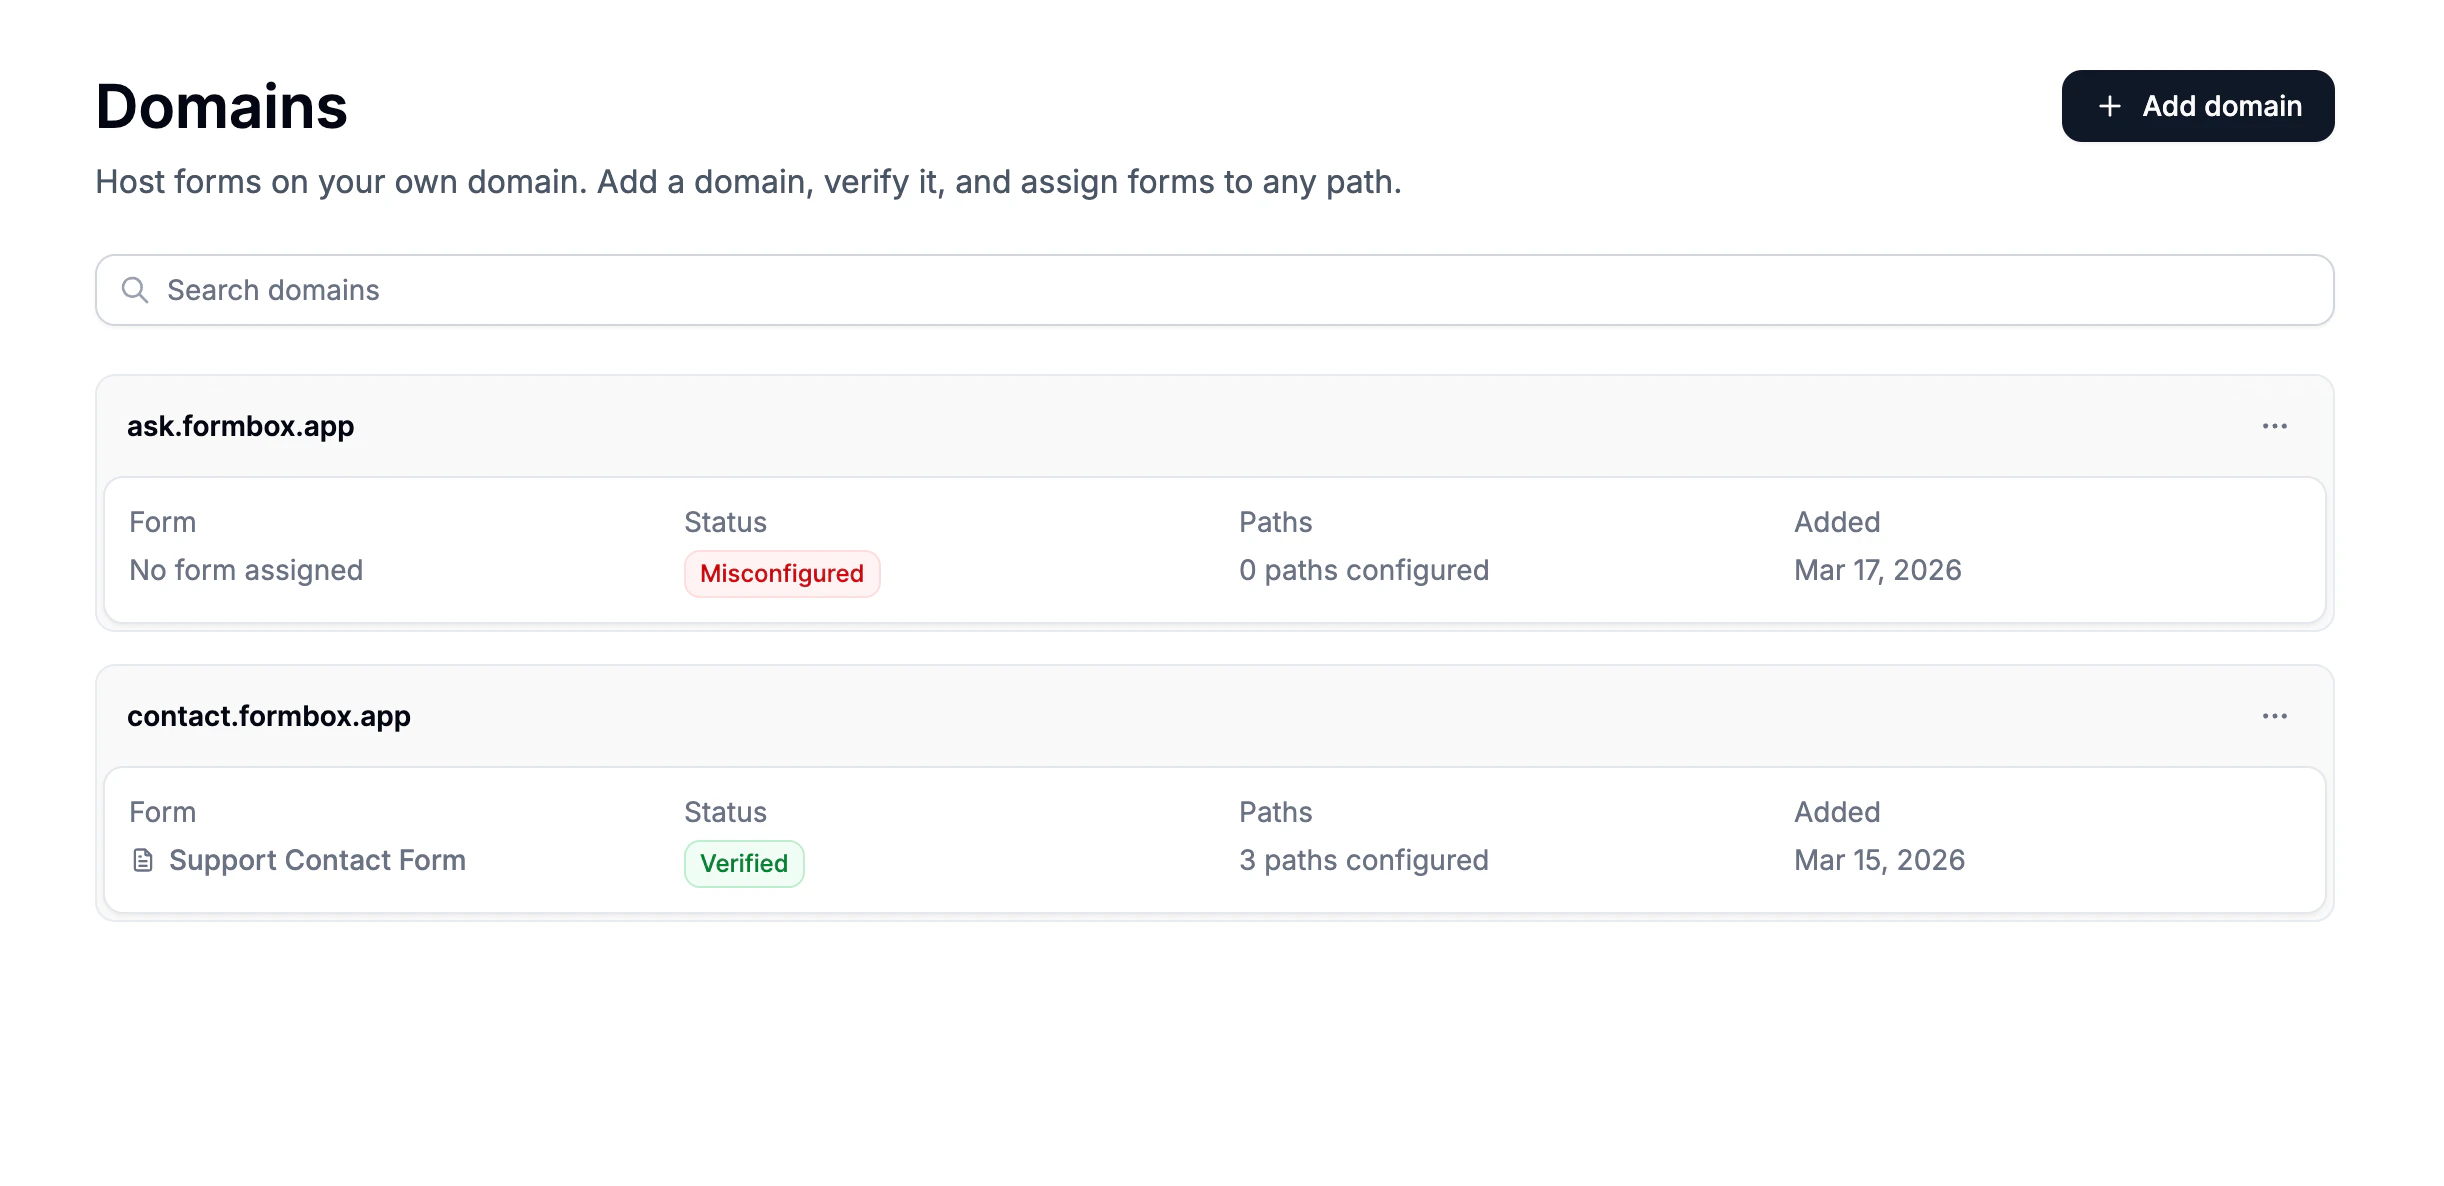2444x1186 pixels.
Task: Open the three-dot menu for ask.formbox.app
Action: click(2274, 426)
